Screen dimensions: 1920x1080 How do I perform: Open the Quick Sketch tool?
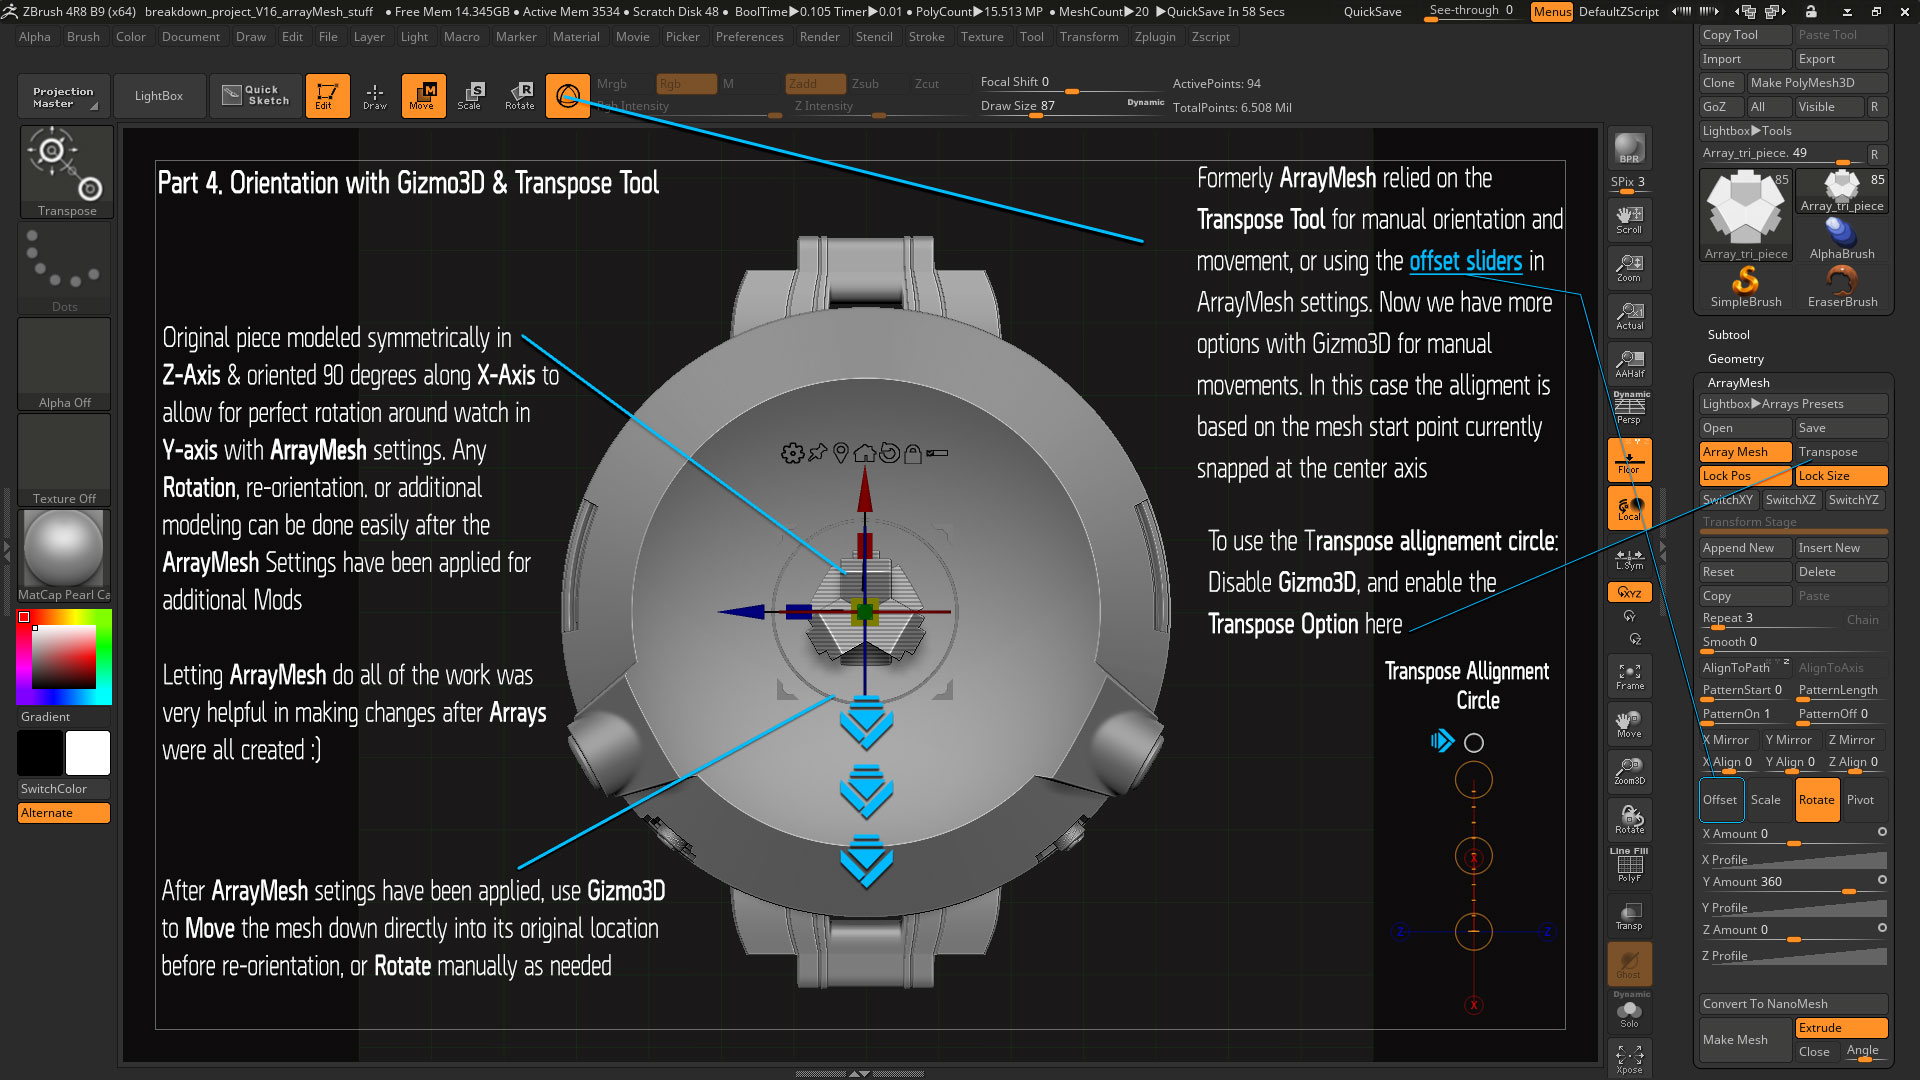click(257, 96)
